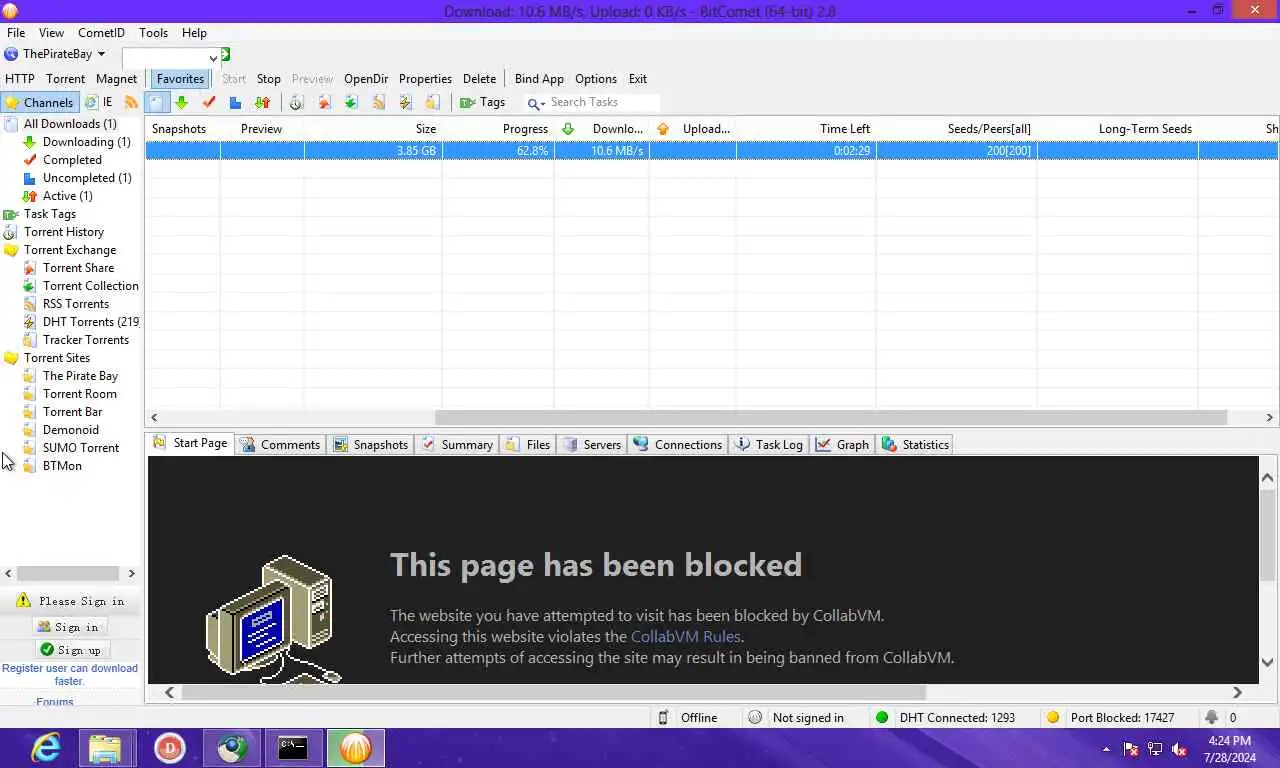
Task: Click the Port Blocked yellow status icon
Action: pos(1053,717)
